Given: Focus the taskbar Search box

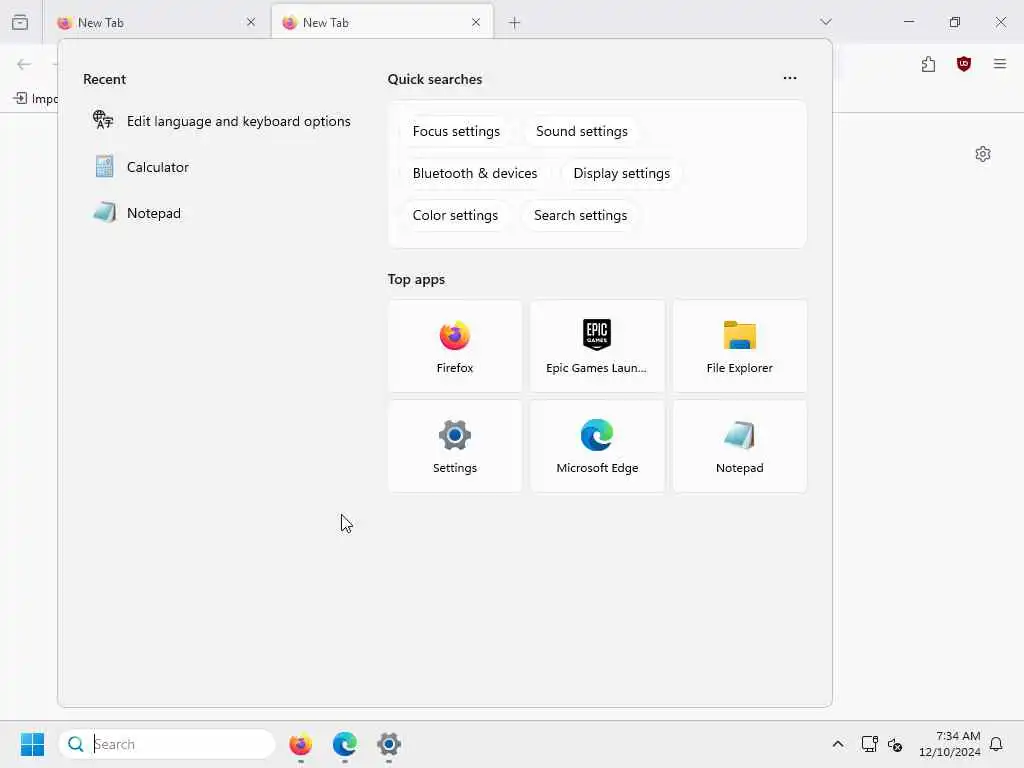Looking at the screenshot, I should [167, 744].
